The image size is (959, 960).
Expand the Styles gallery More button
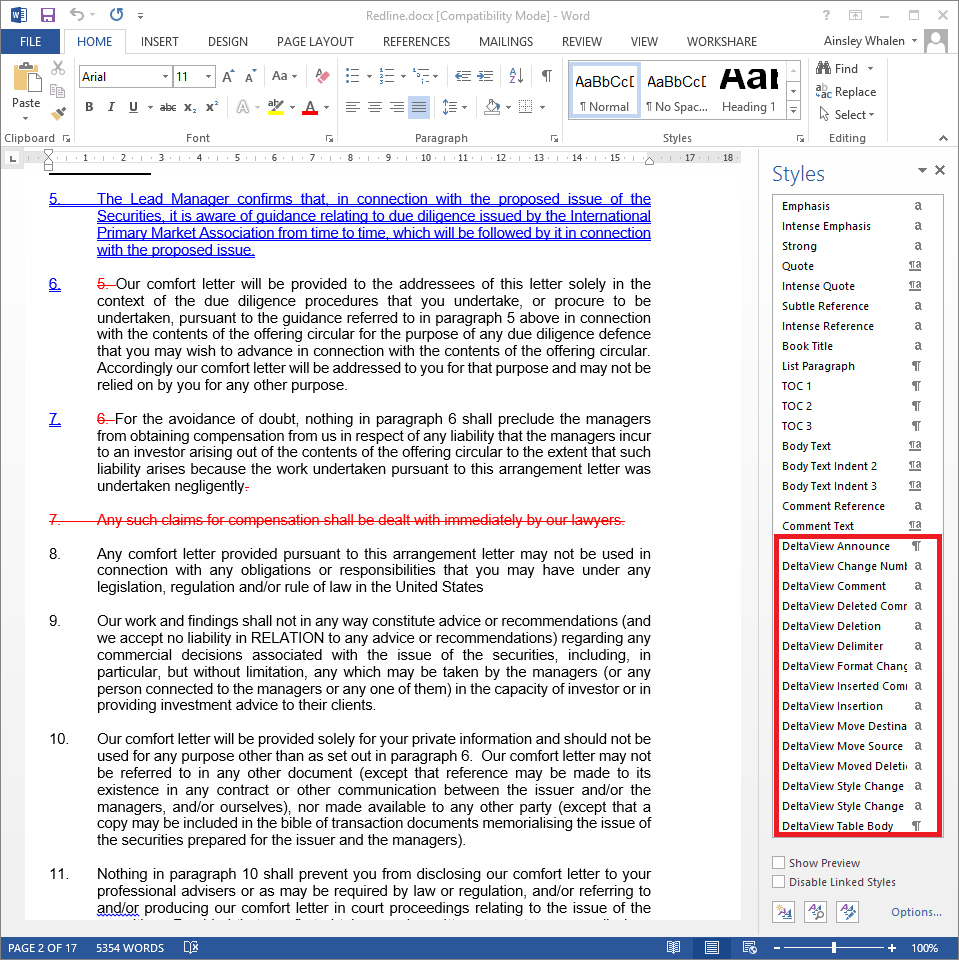[794, 111]
